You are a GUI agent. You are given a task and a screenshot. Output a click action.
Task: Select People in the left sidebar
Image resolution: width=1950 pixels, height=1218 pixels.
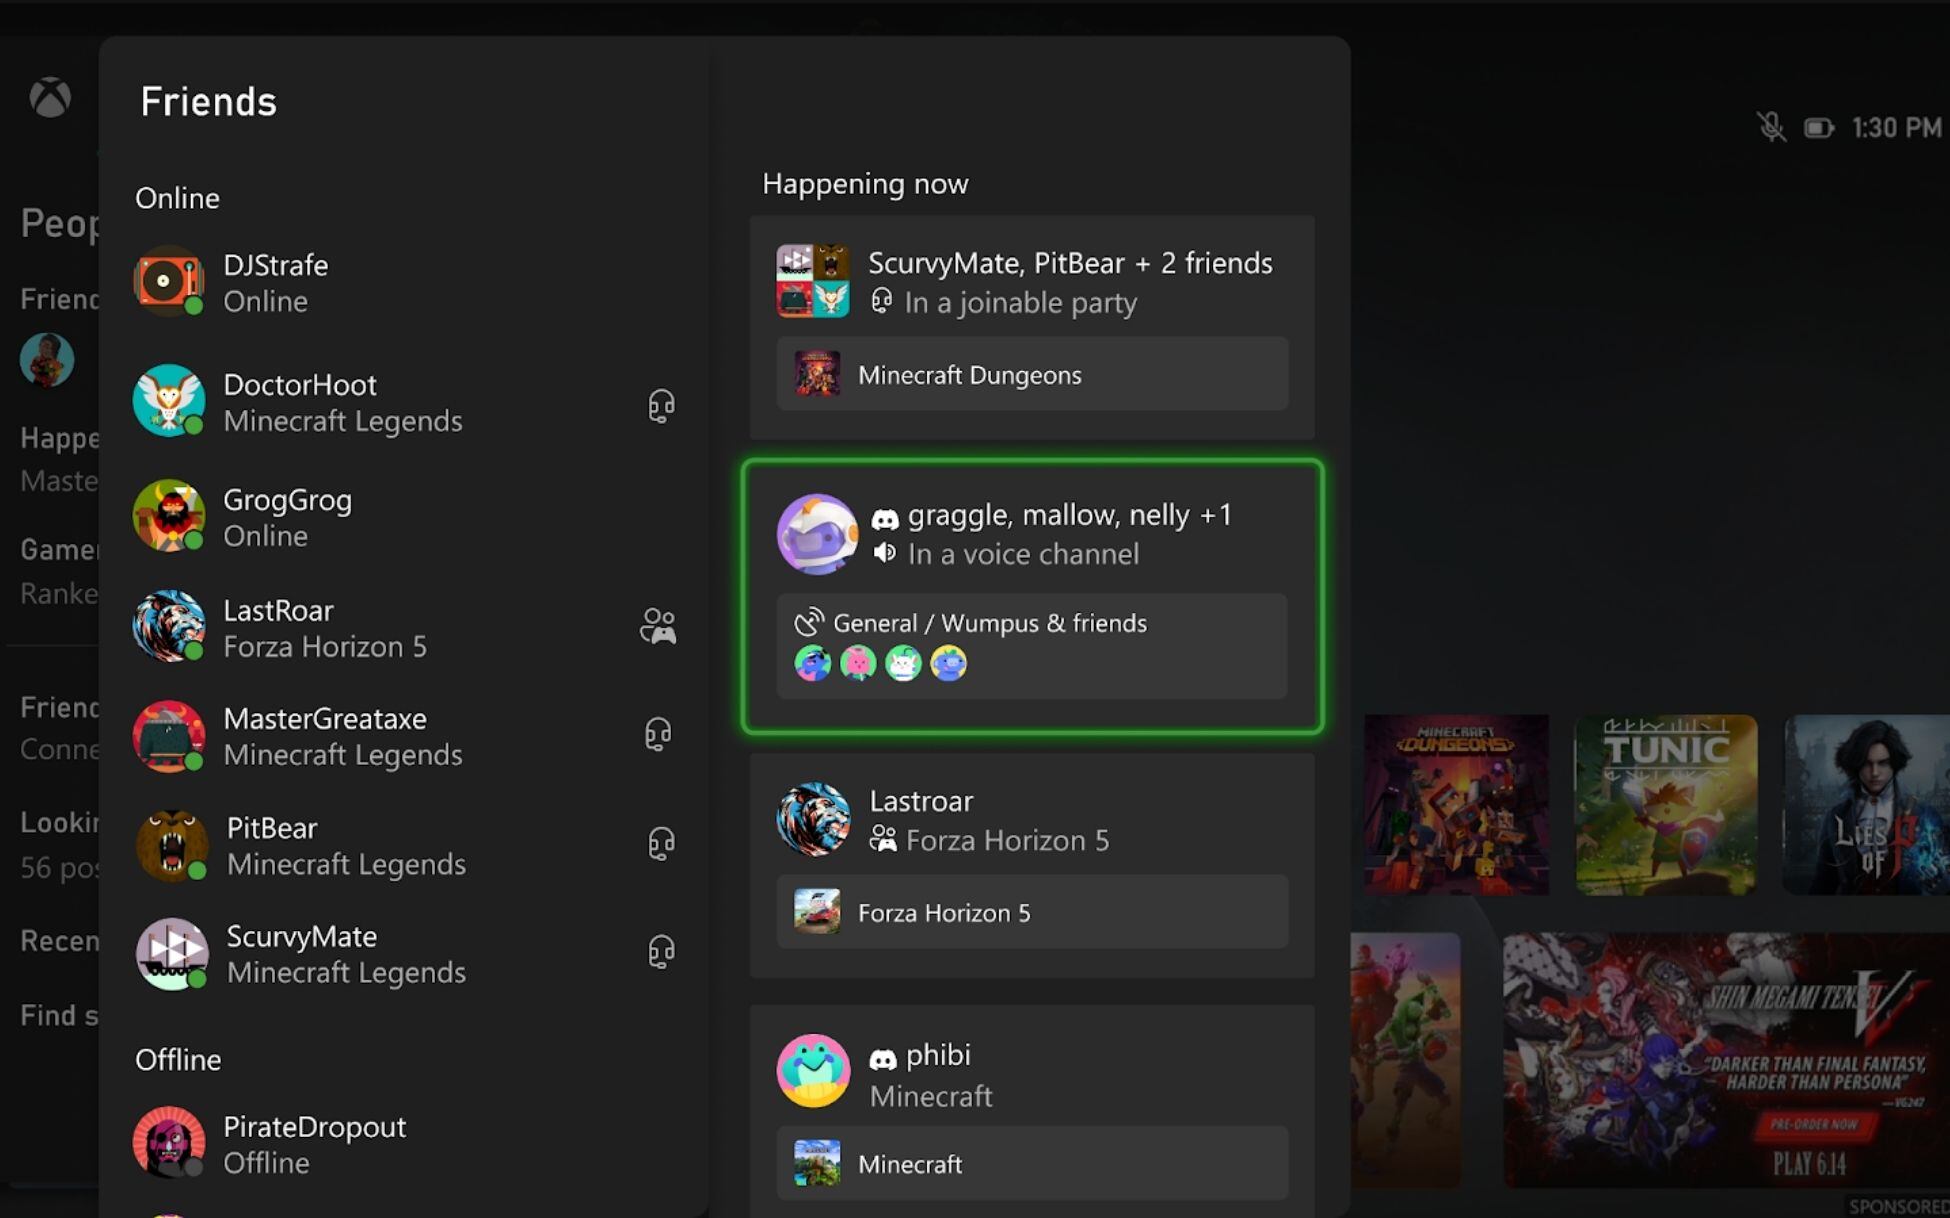click(58, 223)
